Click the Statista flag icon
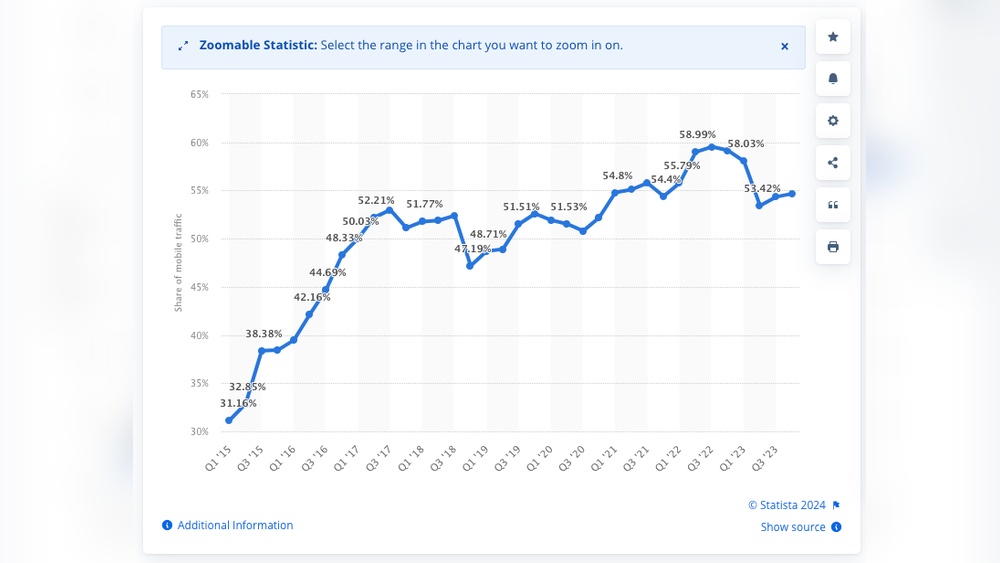This screenshot has width=1000, height=563. pyautogui.click(x=836, y=505)
